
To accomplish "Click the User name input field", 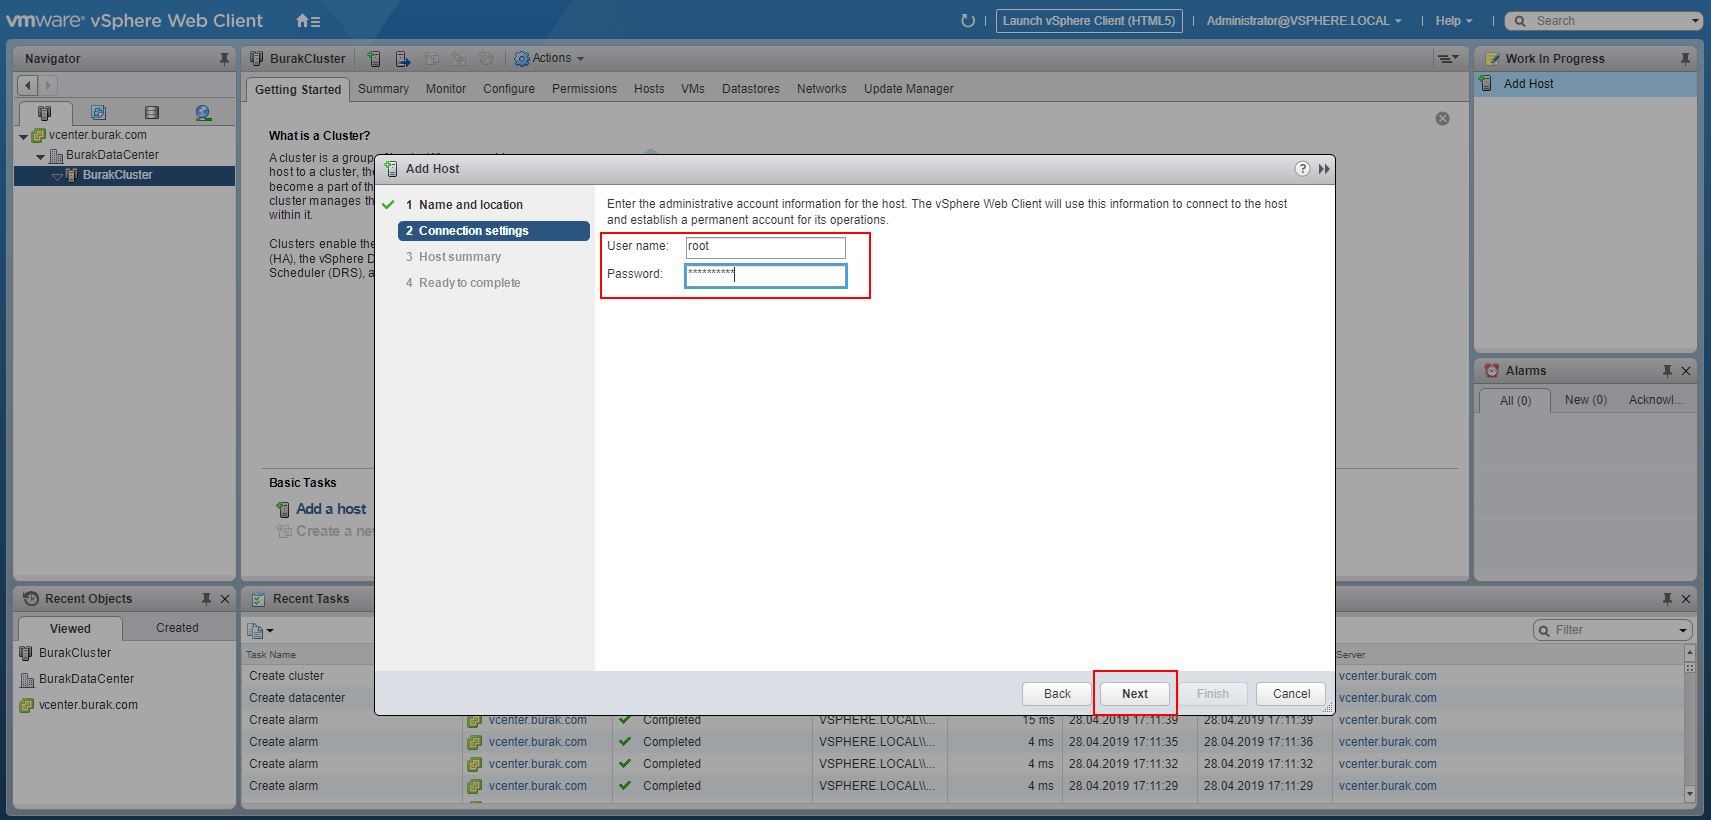I will (766, 247).
